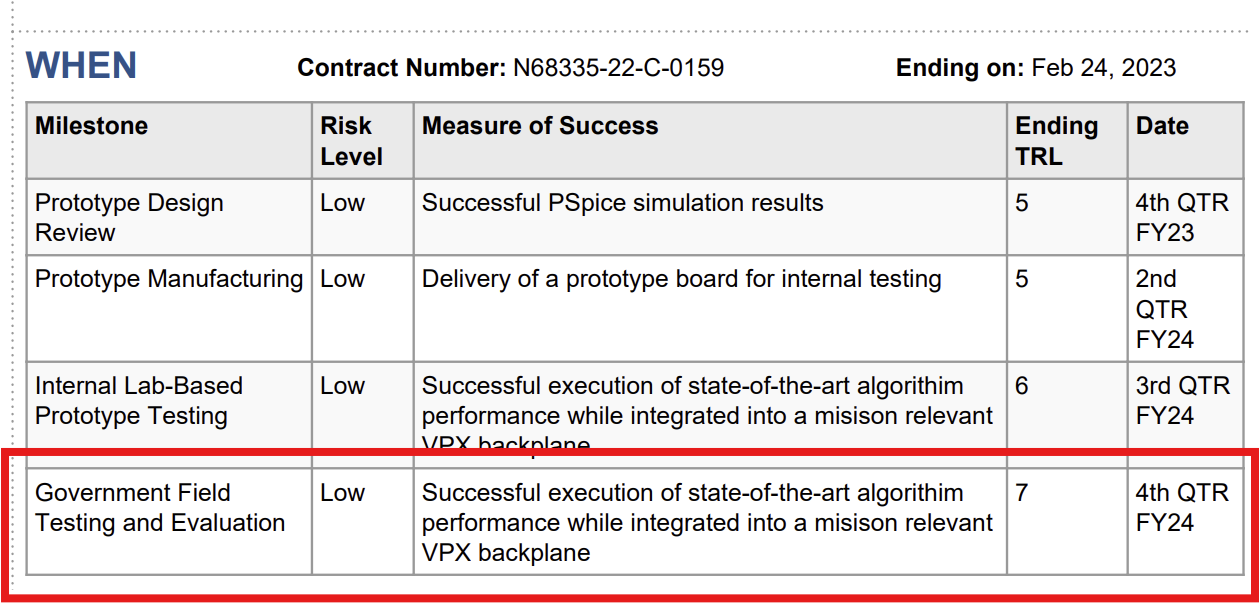This screenshot has height=603, width=1259.
Task: Select the Feb 24, 2023 ending date
Action: point(1103,68)
